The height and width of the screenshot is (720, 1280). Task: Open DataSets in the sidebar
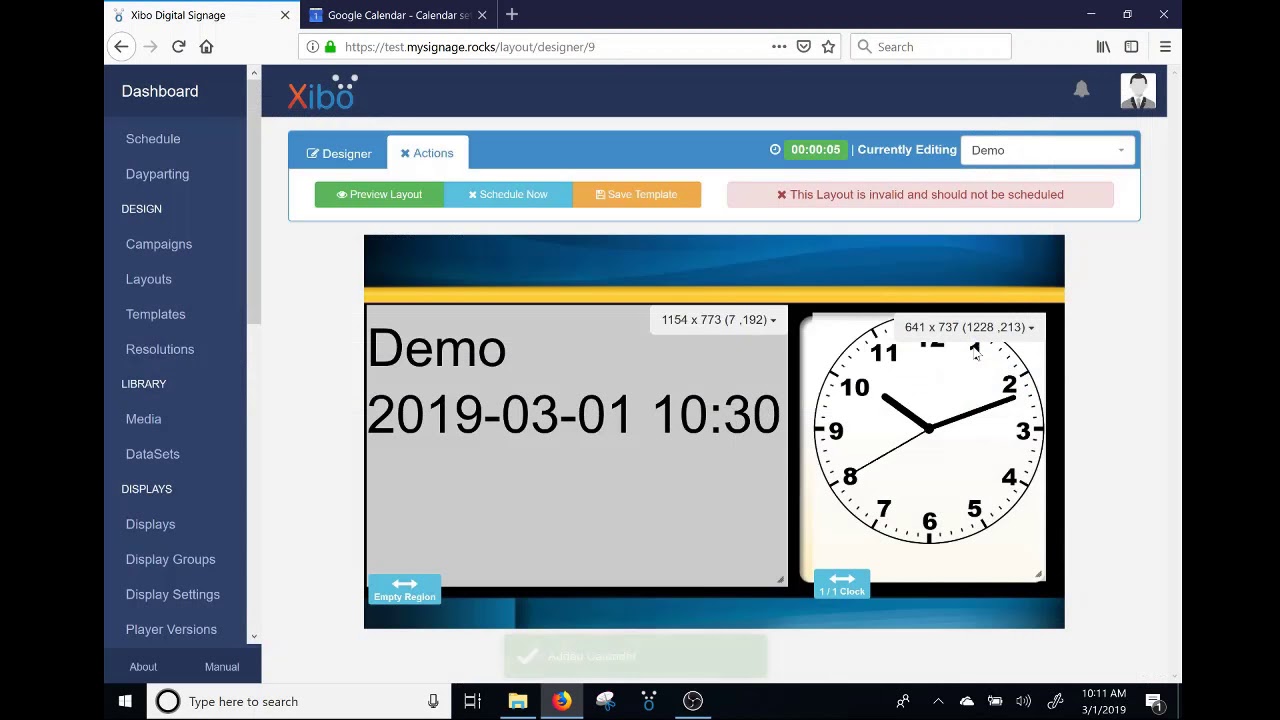(x=153, y=454)
